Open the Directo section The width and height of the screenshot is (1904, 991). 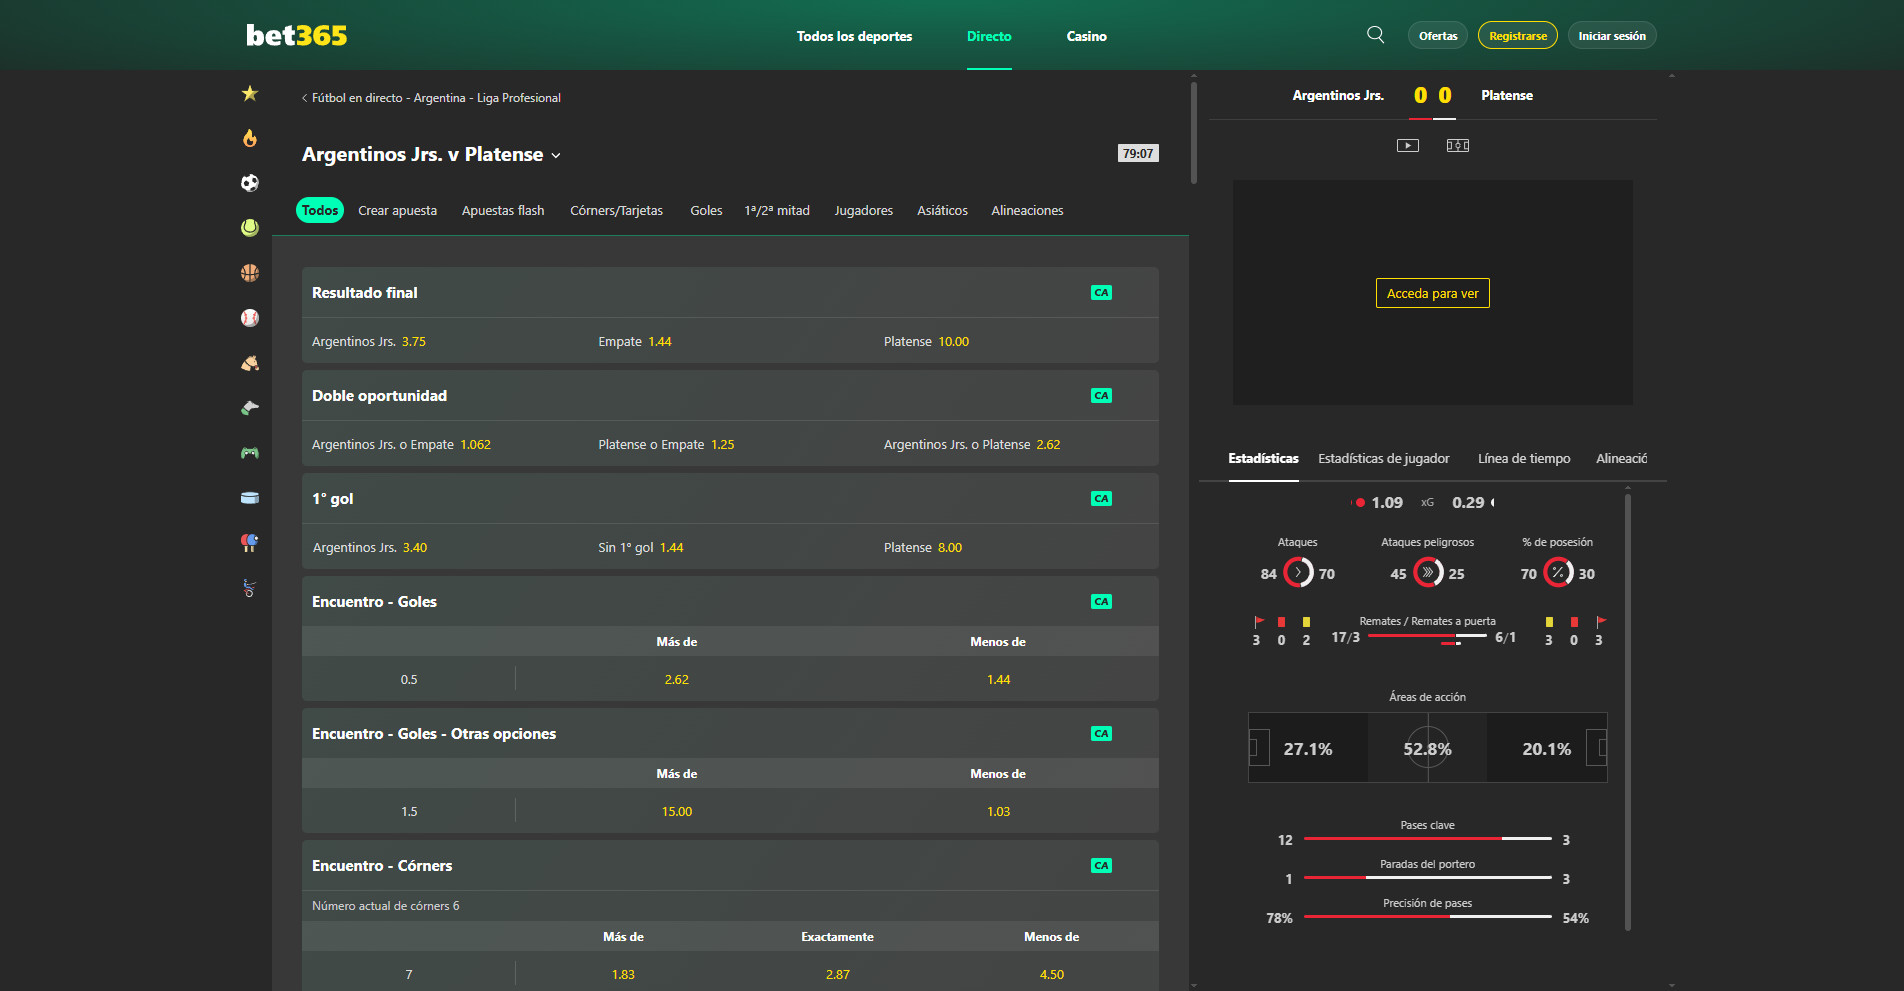click(x=989, y=36)
